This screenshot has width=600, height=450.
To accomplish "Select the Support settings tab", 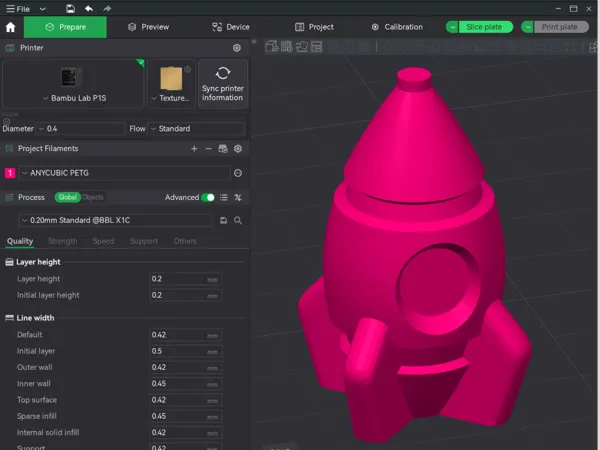I will click(x=144, y=241).
